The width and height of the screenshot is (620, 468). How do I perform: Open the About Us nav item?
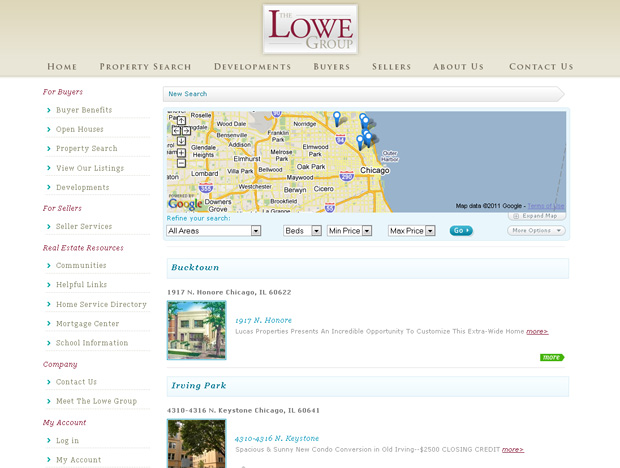click(458, 66)
